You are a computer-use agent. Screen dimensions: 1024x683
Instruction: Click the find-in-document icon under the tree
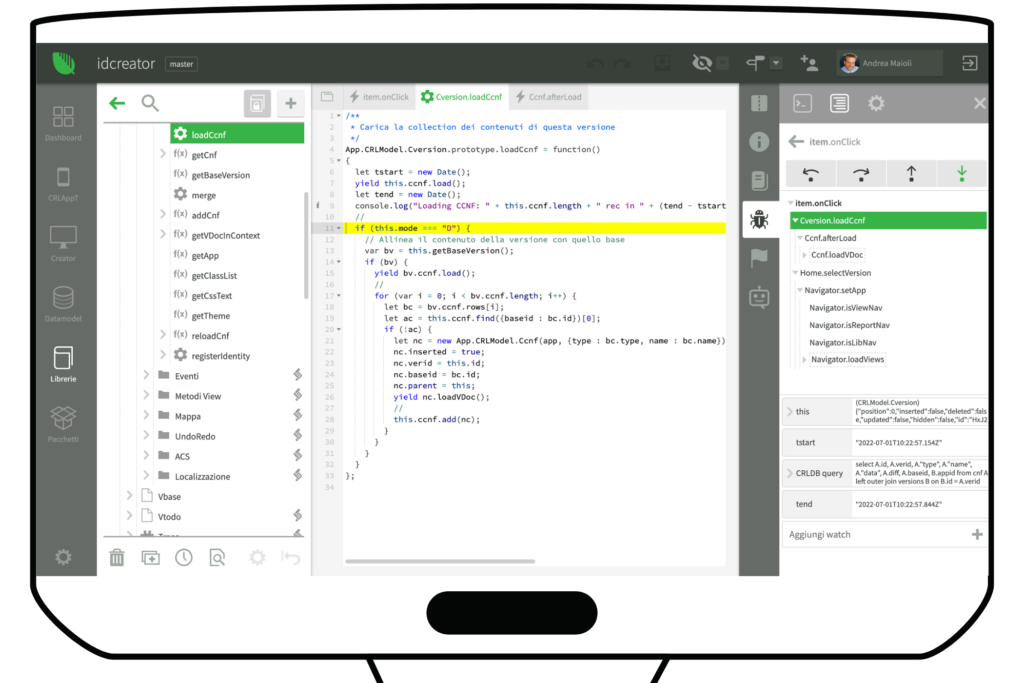pos(217,557)
